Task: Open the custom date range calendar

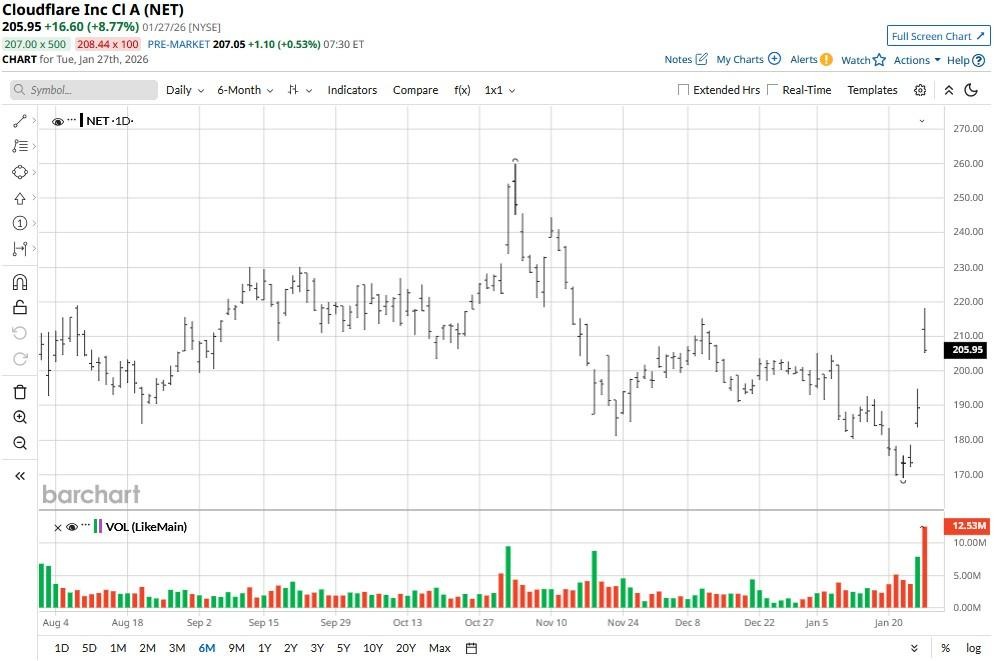Action: point(471,648)
